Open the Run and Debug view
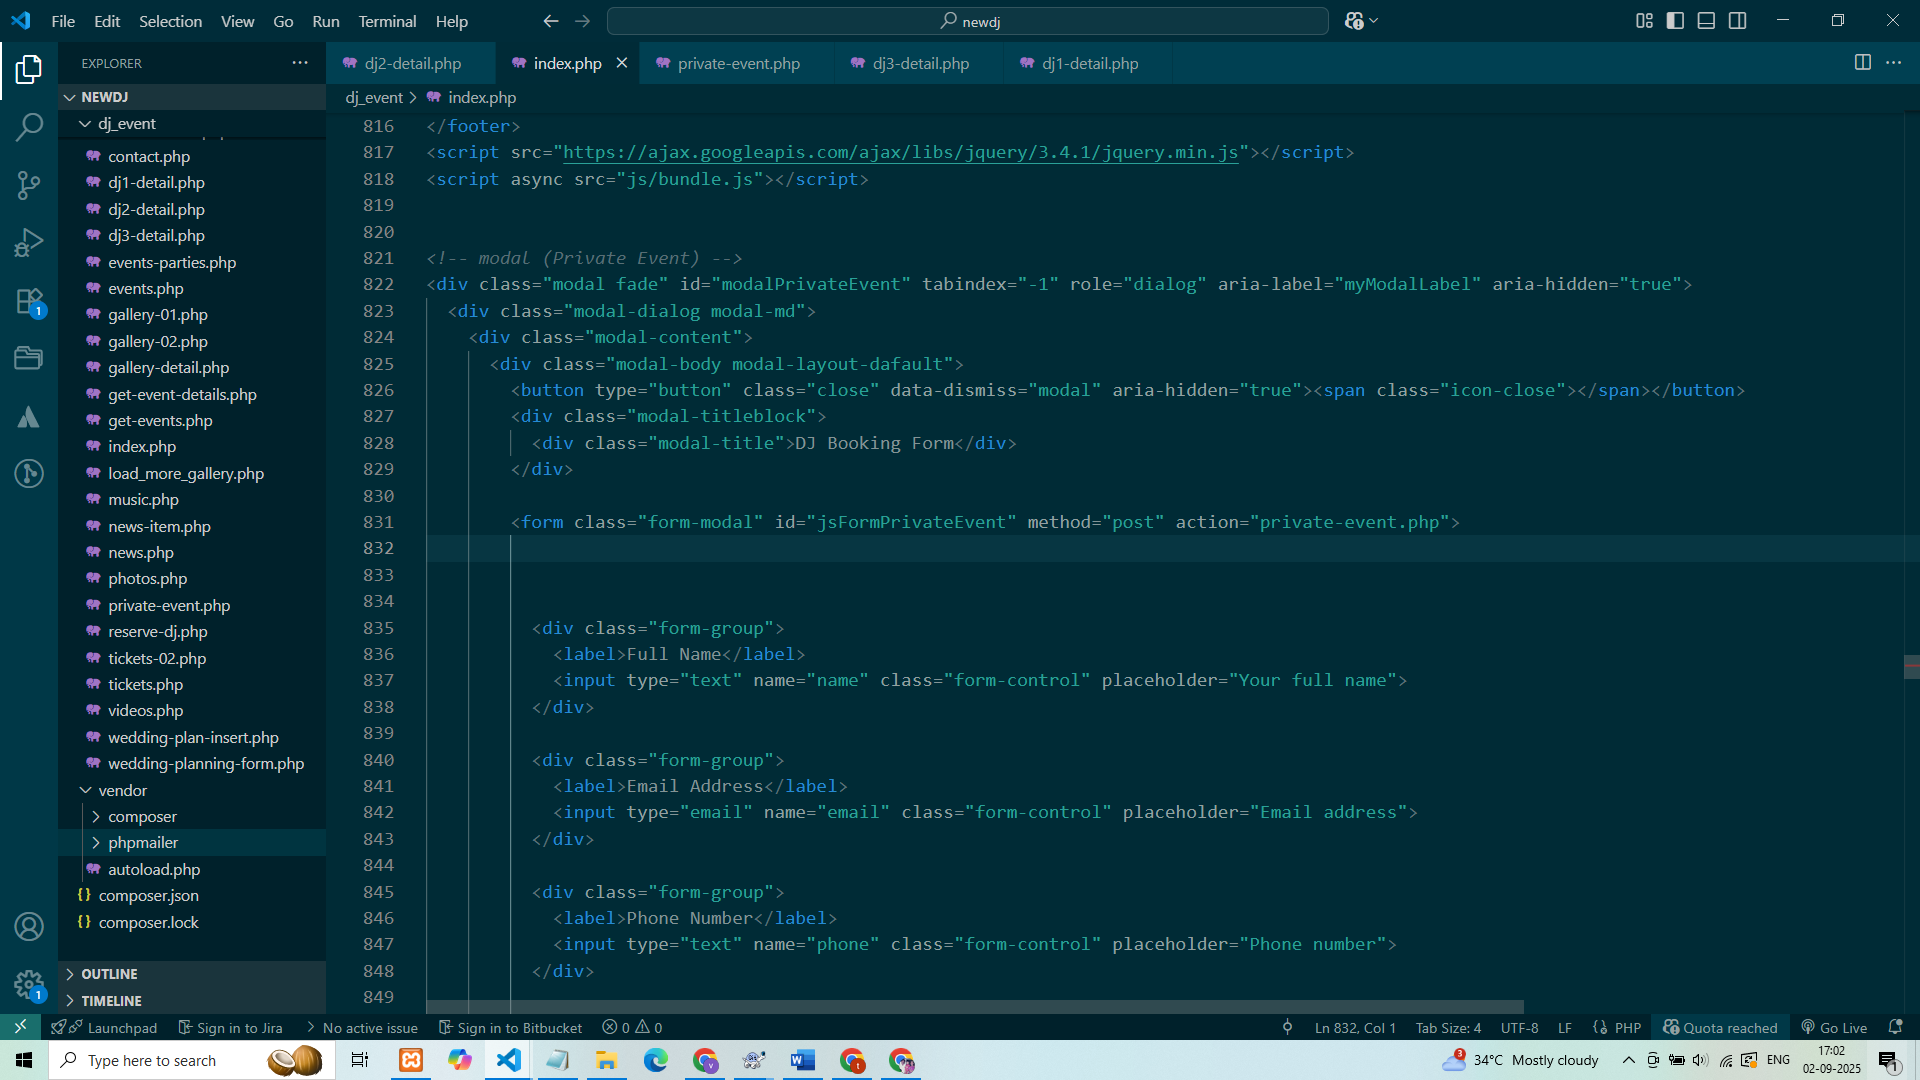The width and height of the screenshot is (1920, 1080). pos(29,243)
